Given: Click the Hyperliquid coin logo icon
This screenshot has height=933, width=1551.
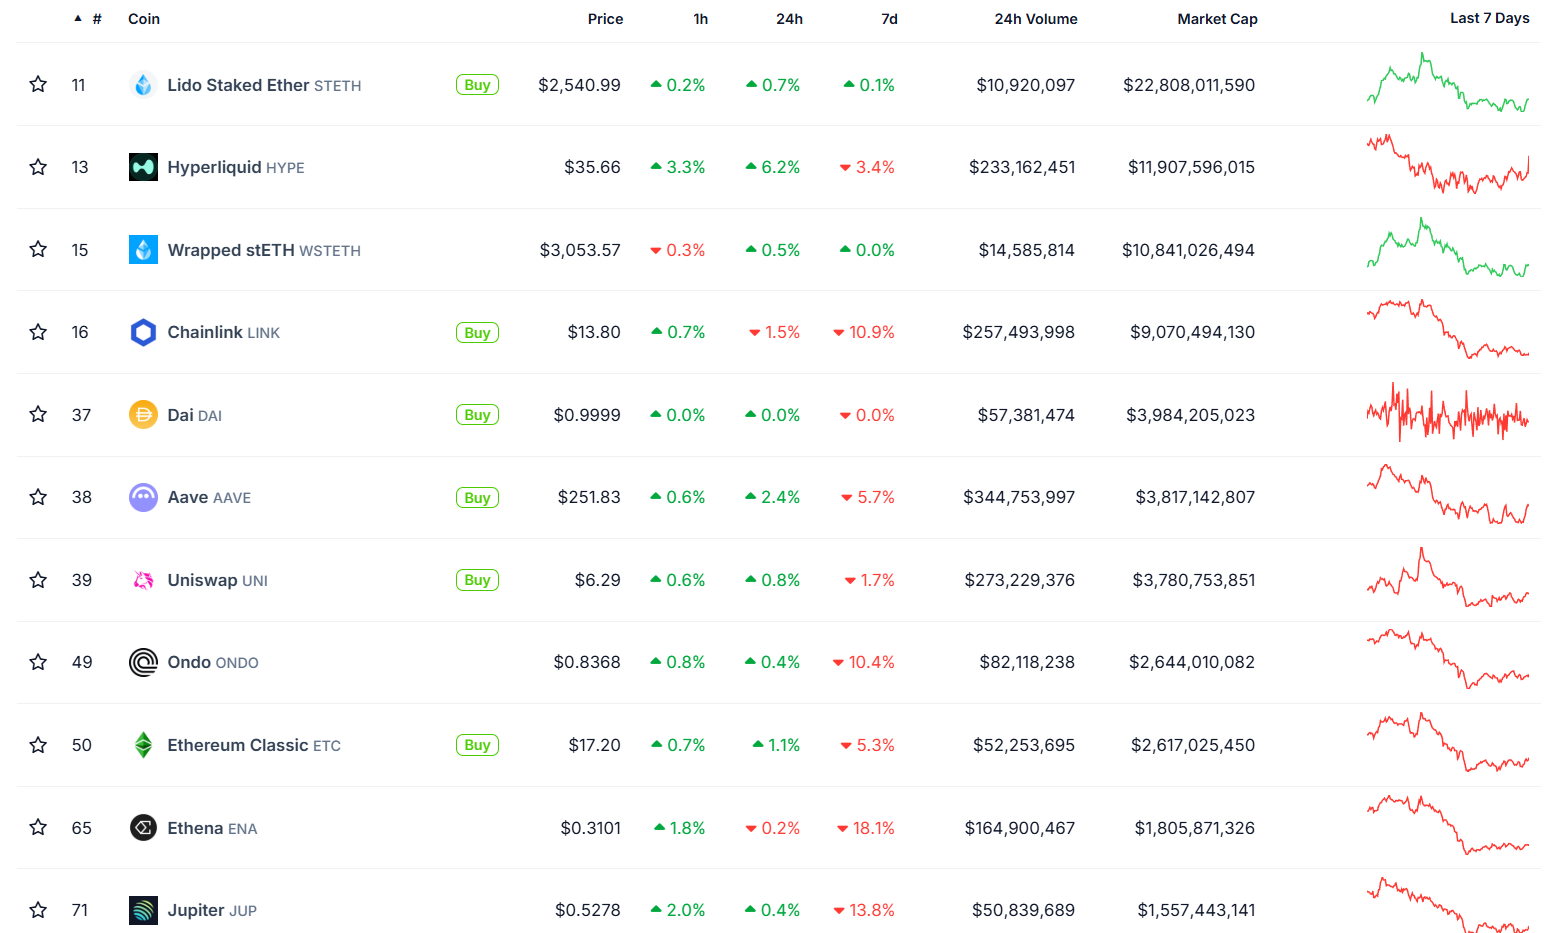Looking at the screenshot, I should [143, 167].
